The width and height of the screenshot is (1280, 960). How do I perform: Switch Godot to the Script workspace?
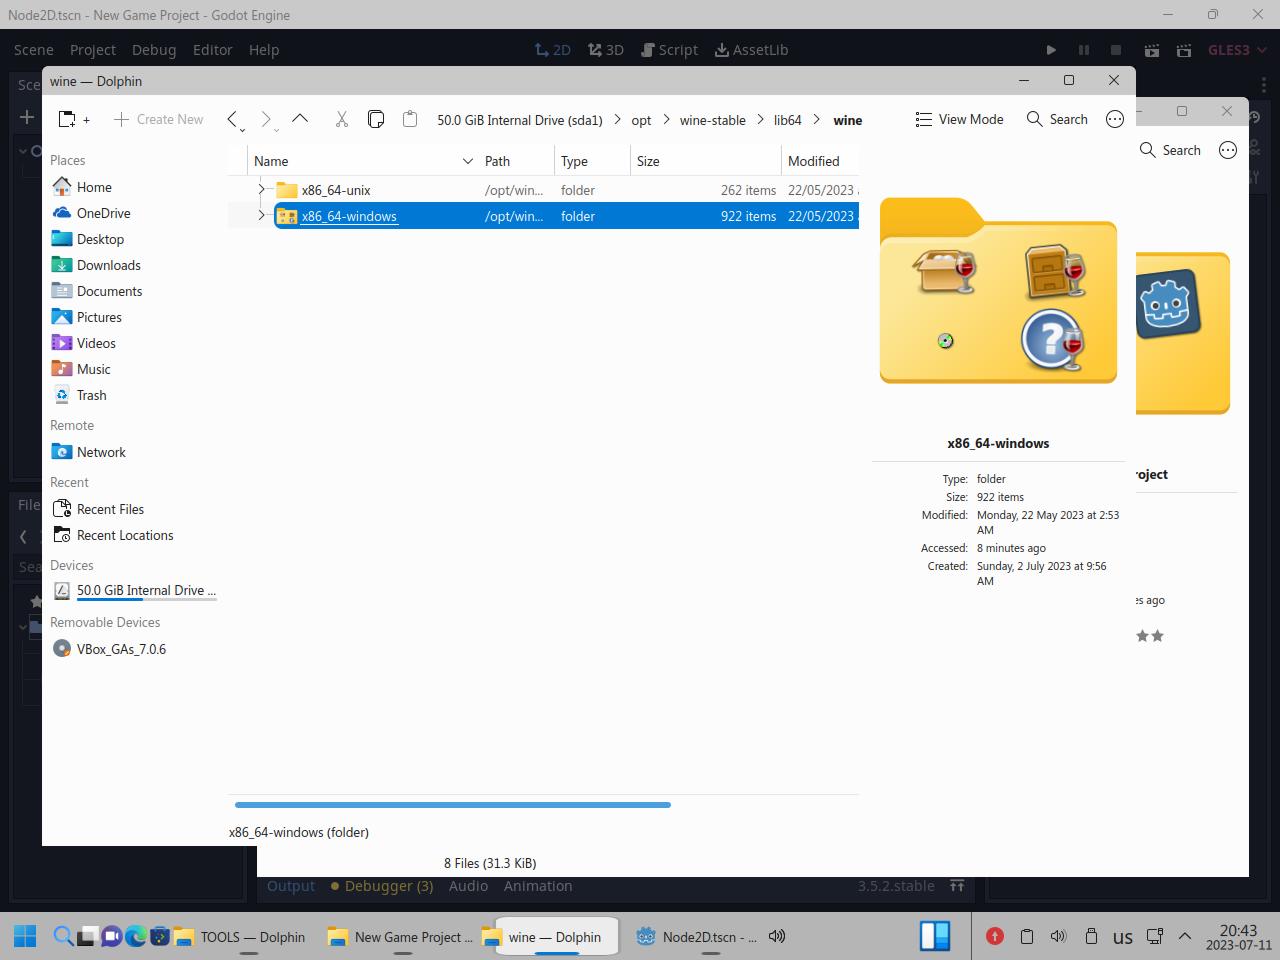pos(670,50)
